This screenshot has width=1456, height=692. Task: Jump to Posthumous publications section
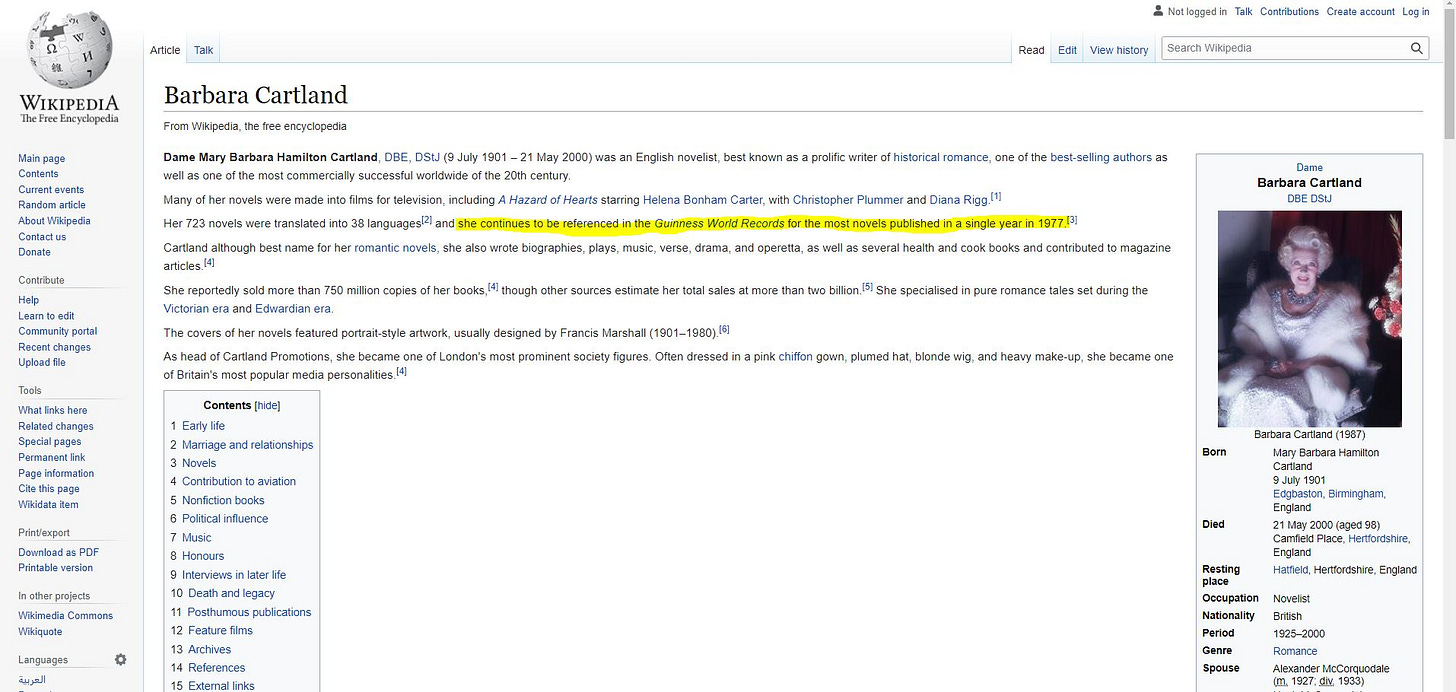coord(249,612)
